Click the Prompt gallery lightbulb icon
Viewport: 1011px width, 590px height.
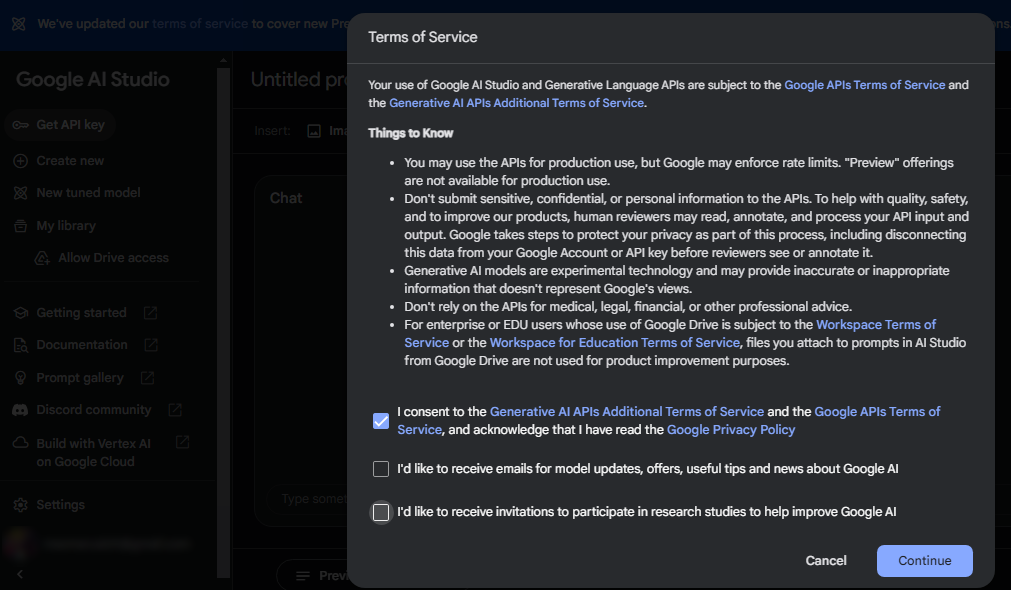[21, 378]
